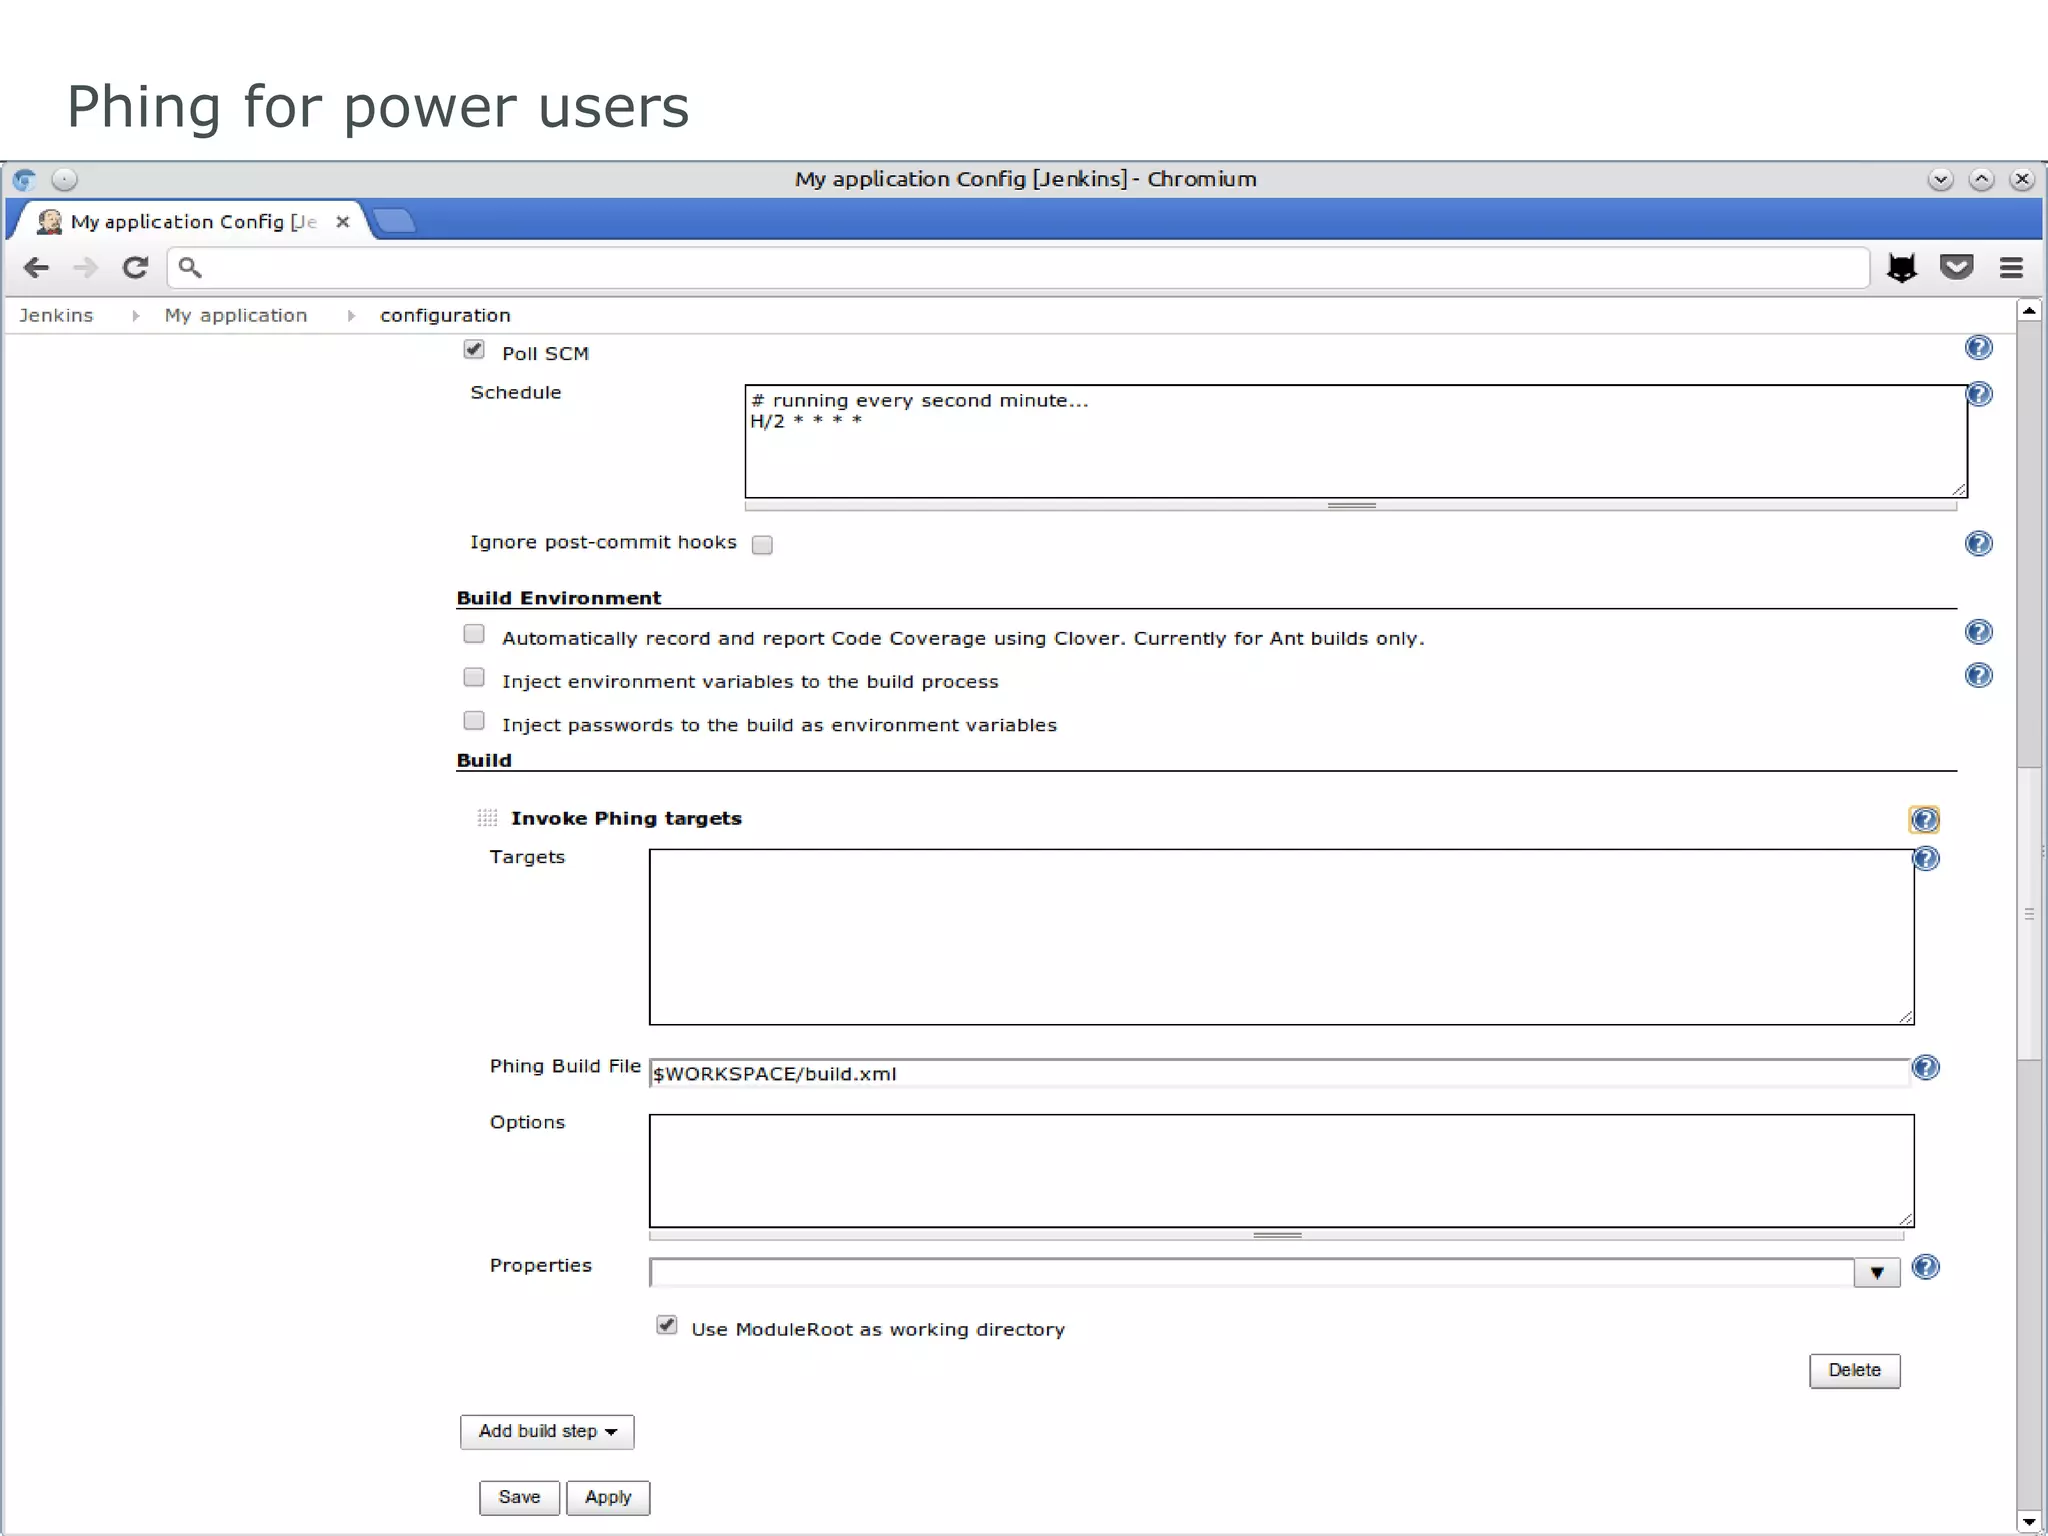
Task: Check Inject passwords as environment variables
Action: (474, 721)
